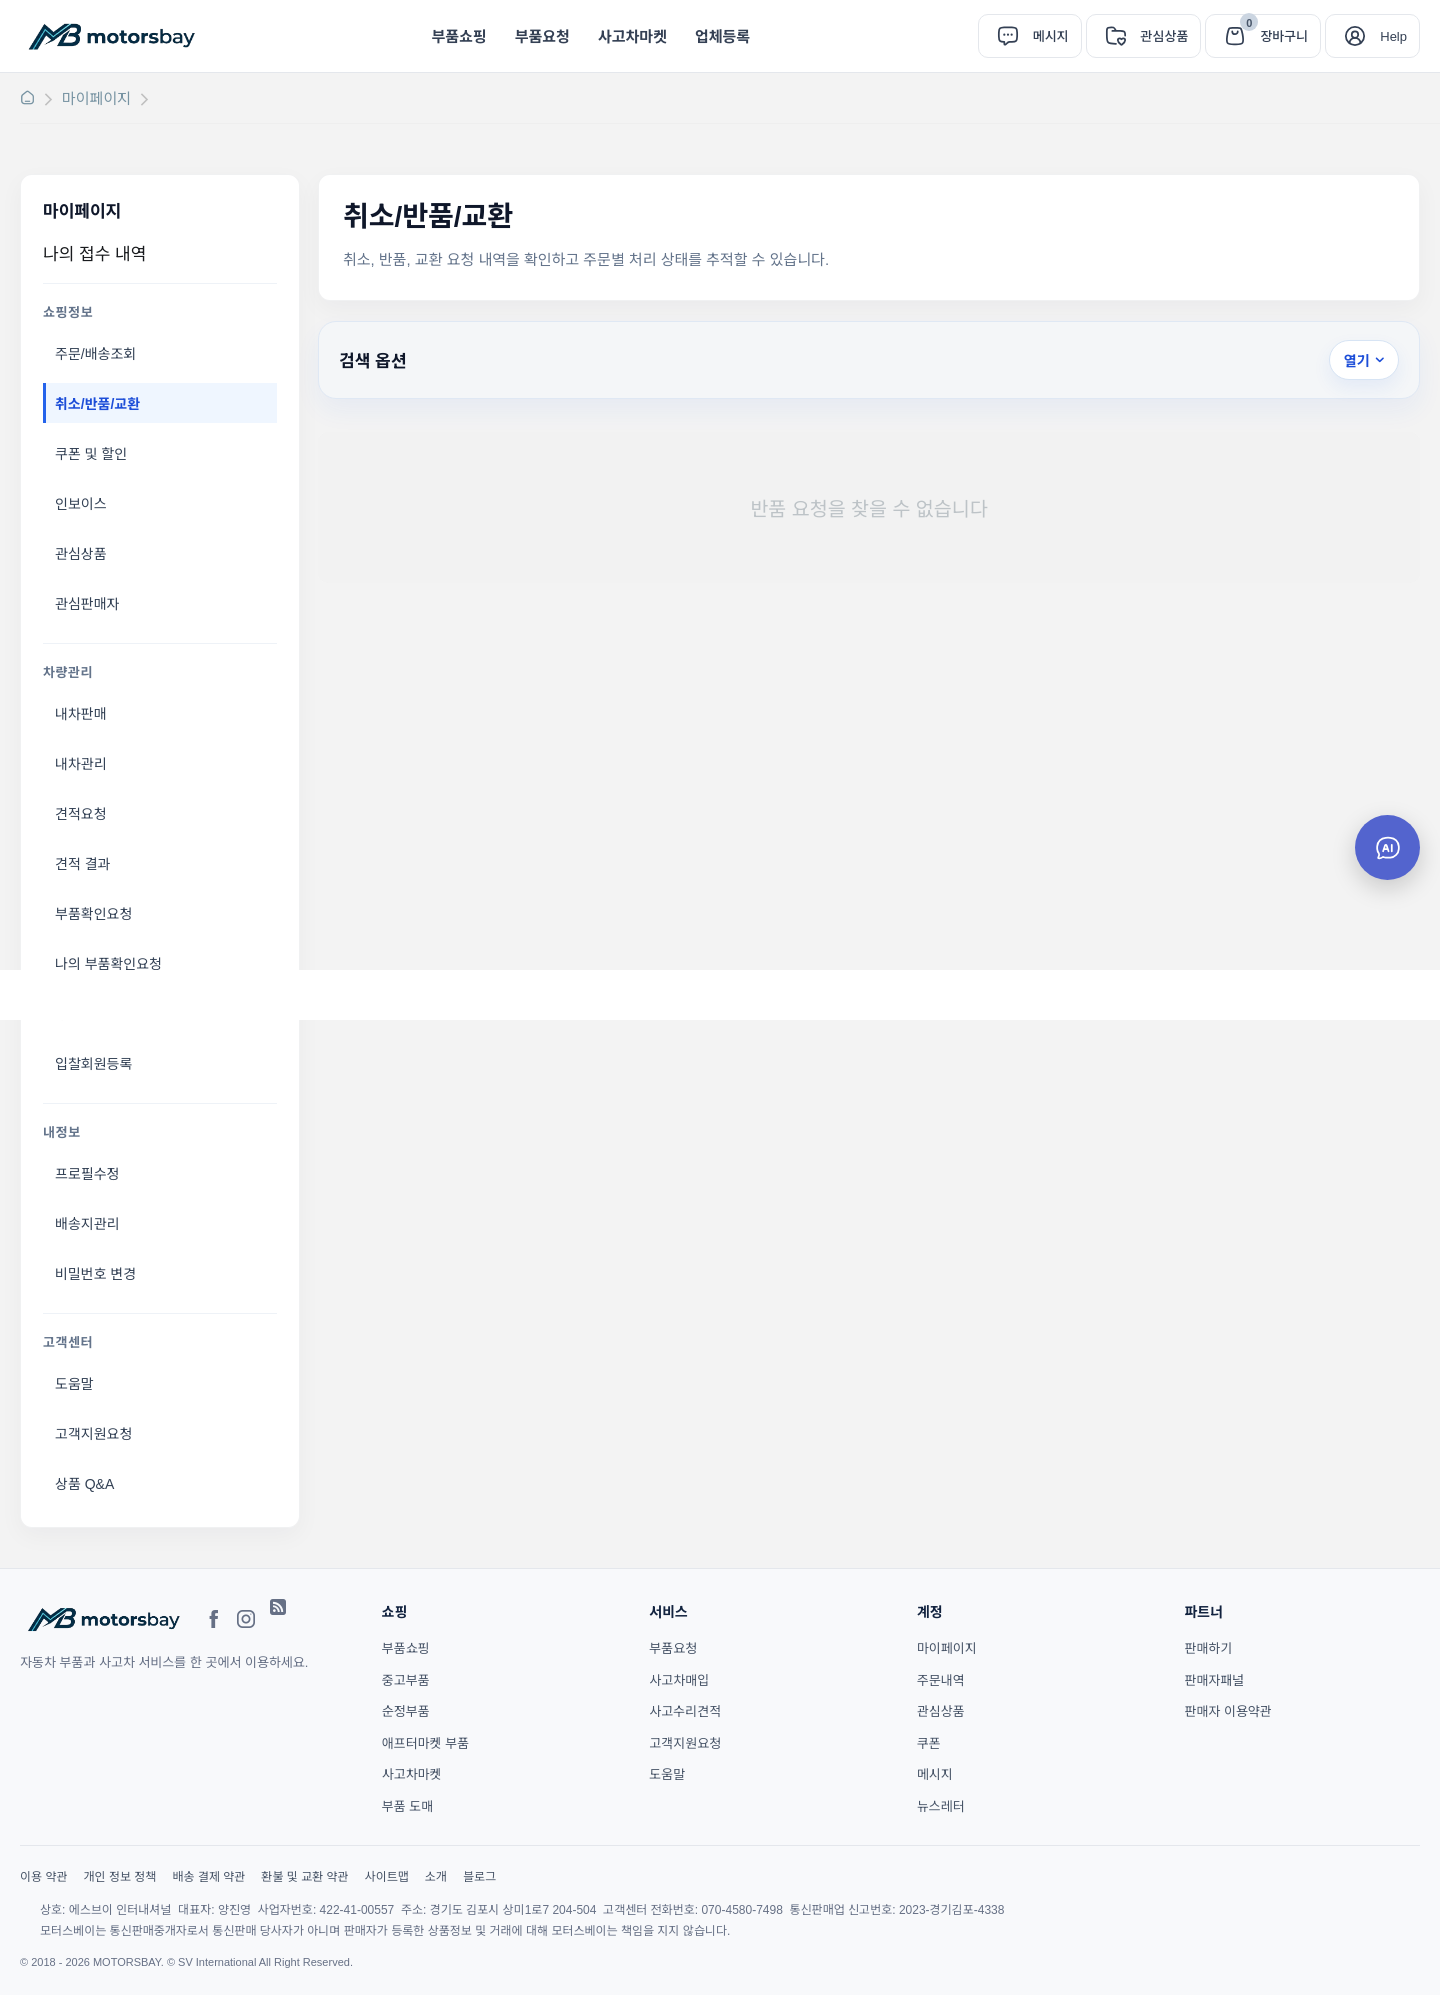Click the RSS feed icon in footer
This screenshot has width=1440, height=1995.
click(278, 1607)
